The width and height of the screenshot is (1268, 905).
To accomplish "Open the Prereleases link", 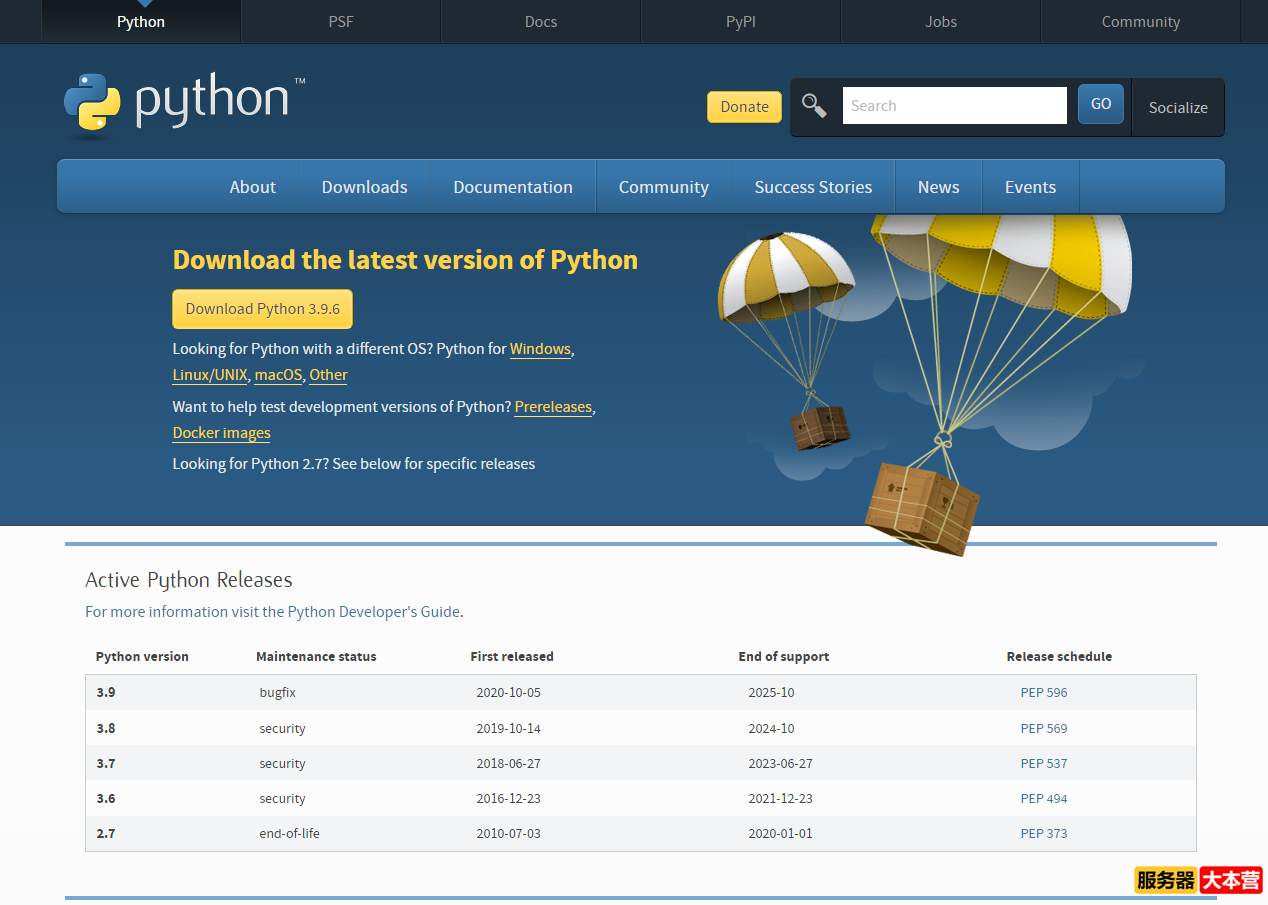I will pos(553,407).
